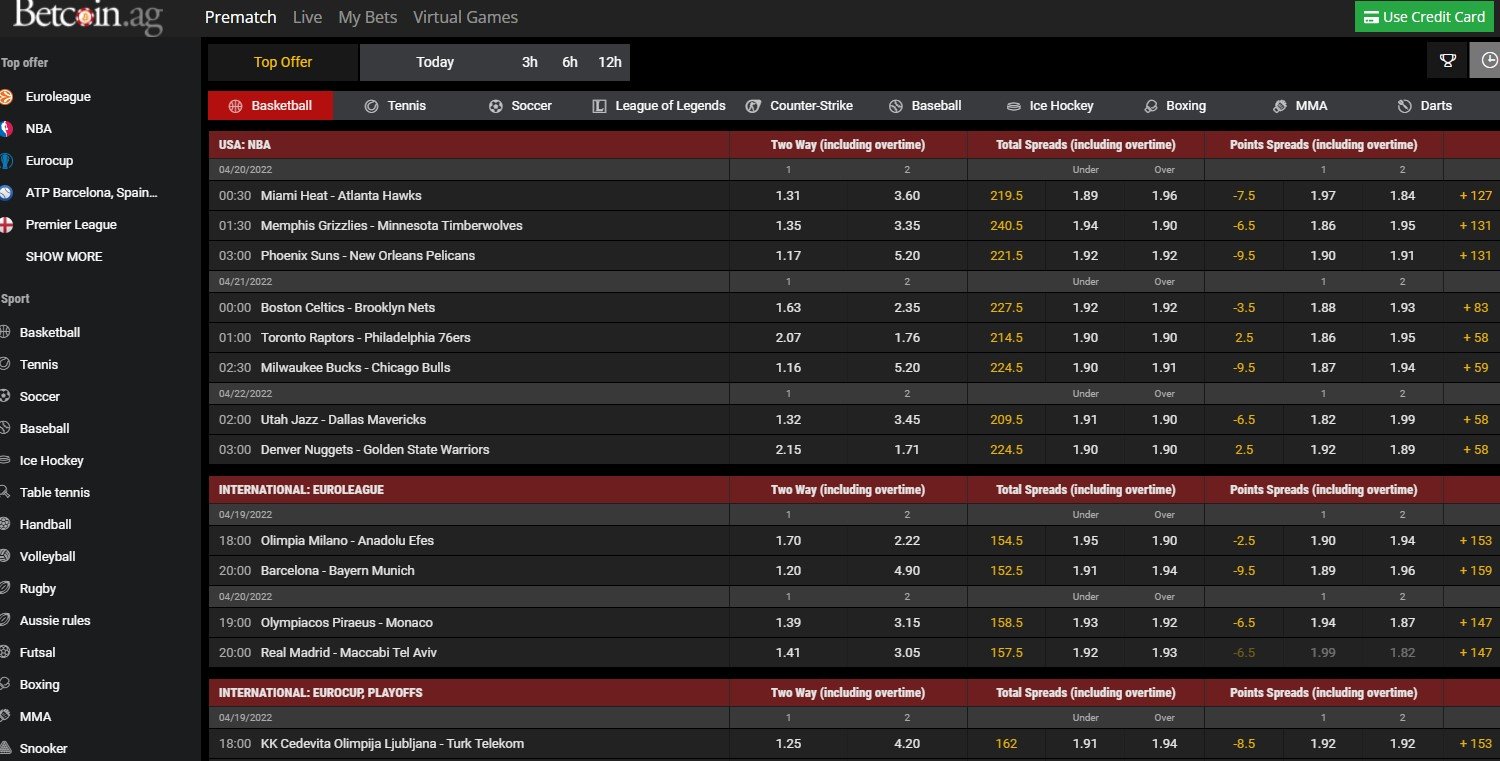1500x761 pixels.
Task: Select the Soccer sport tab
Action: pos(520,106)
